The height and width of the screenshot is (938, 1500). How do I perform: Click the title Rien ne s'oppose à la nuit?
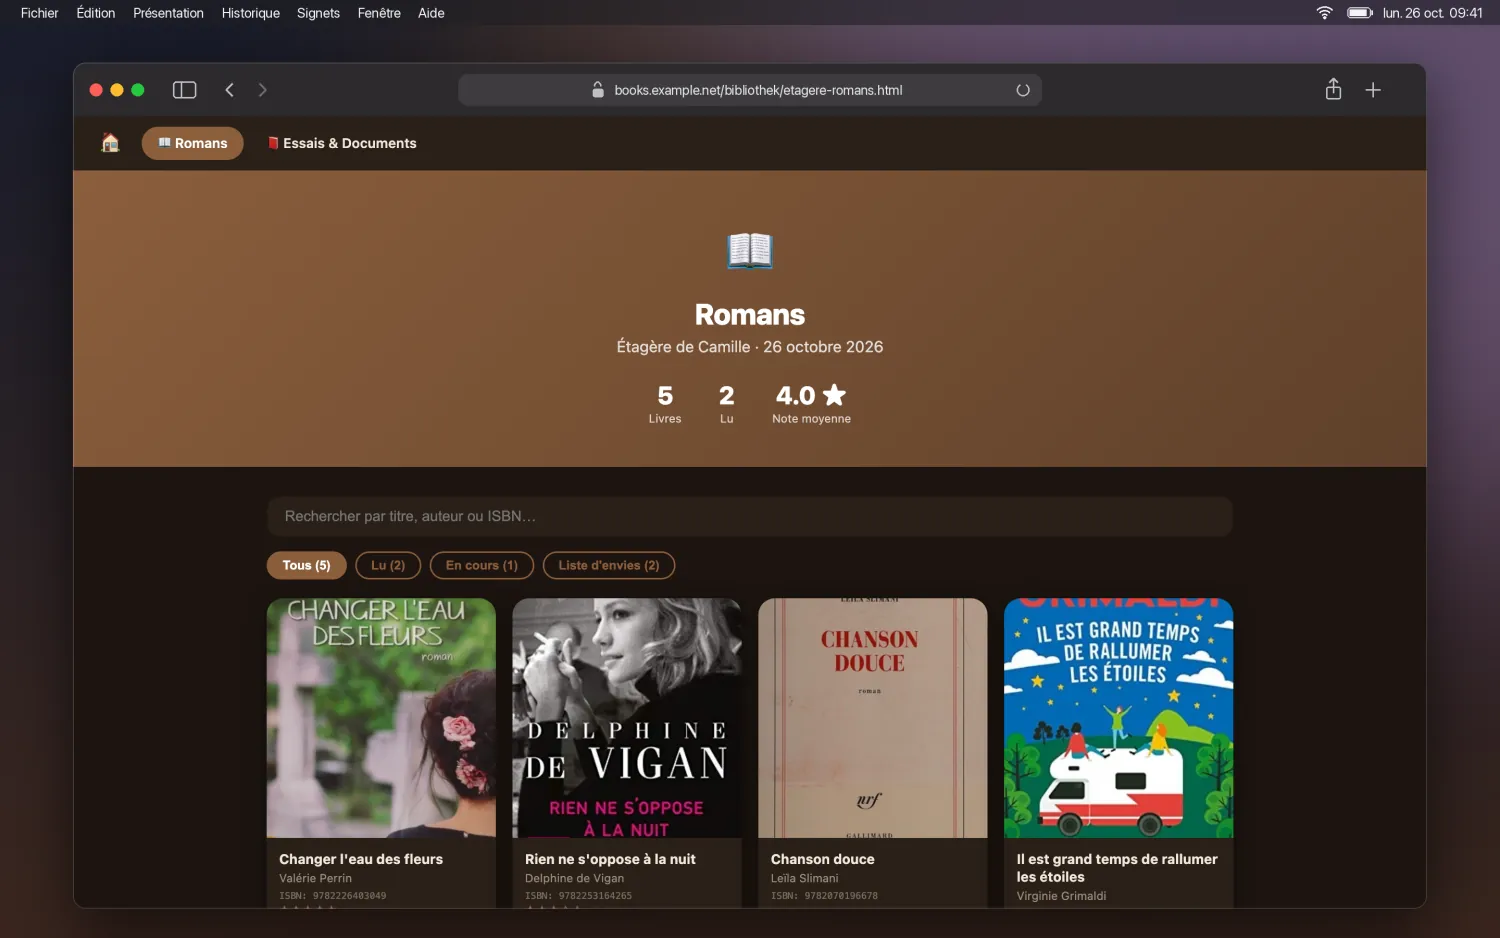point(610,859)
